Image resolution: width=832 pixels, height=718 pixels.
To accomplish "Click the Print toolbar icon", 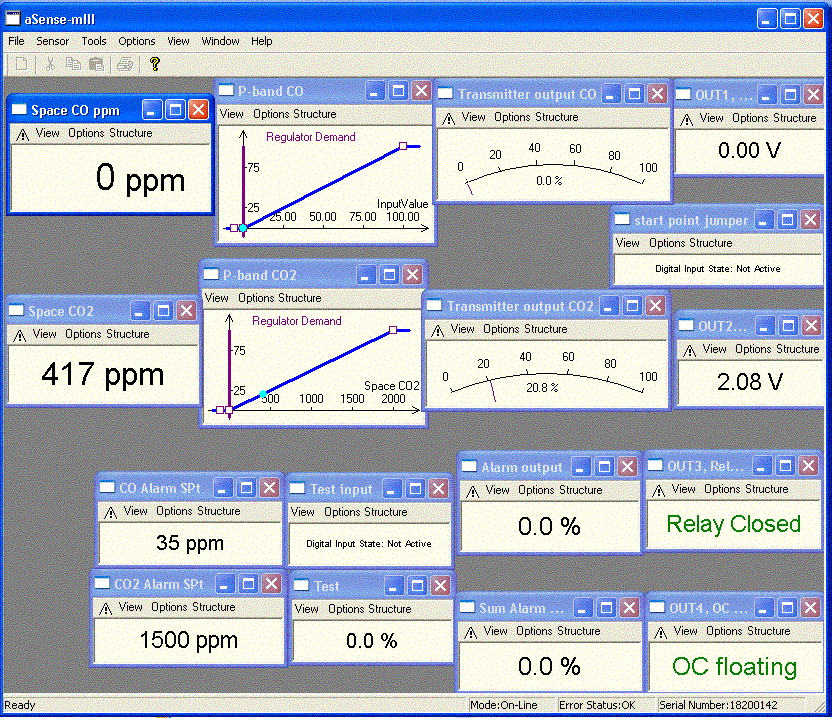I will pyautogui.click(x=125, y=64).
